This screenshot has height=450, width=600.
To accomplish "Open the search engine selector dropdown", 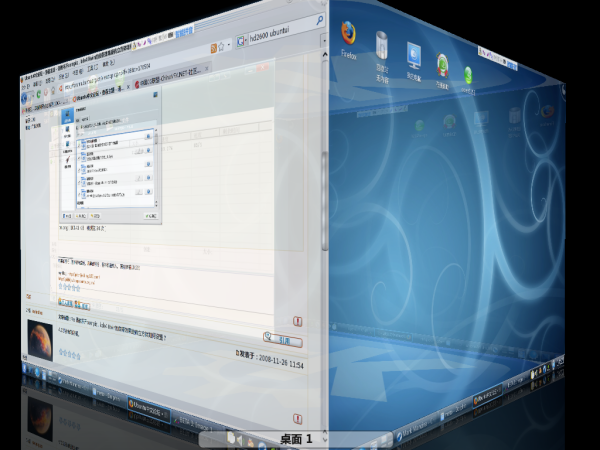I will pyautogui.click(x=241, y=41).
